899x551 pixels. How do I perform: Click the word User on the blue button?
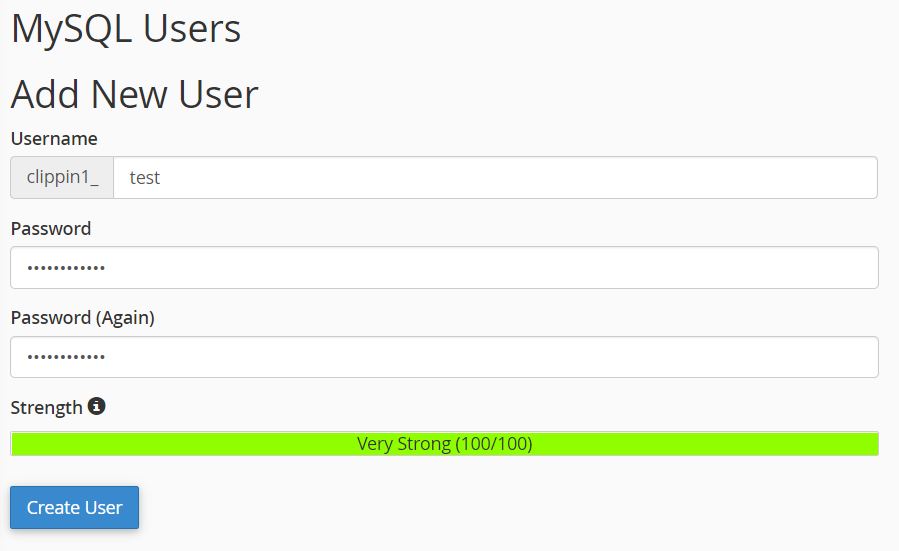(x=104, y=507)
